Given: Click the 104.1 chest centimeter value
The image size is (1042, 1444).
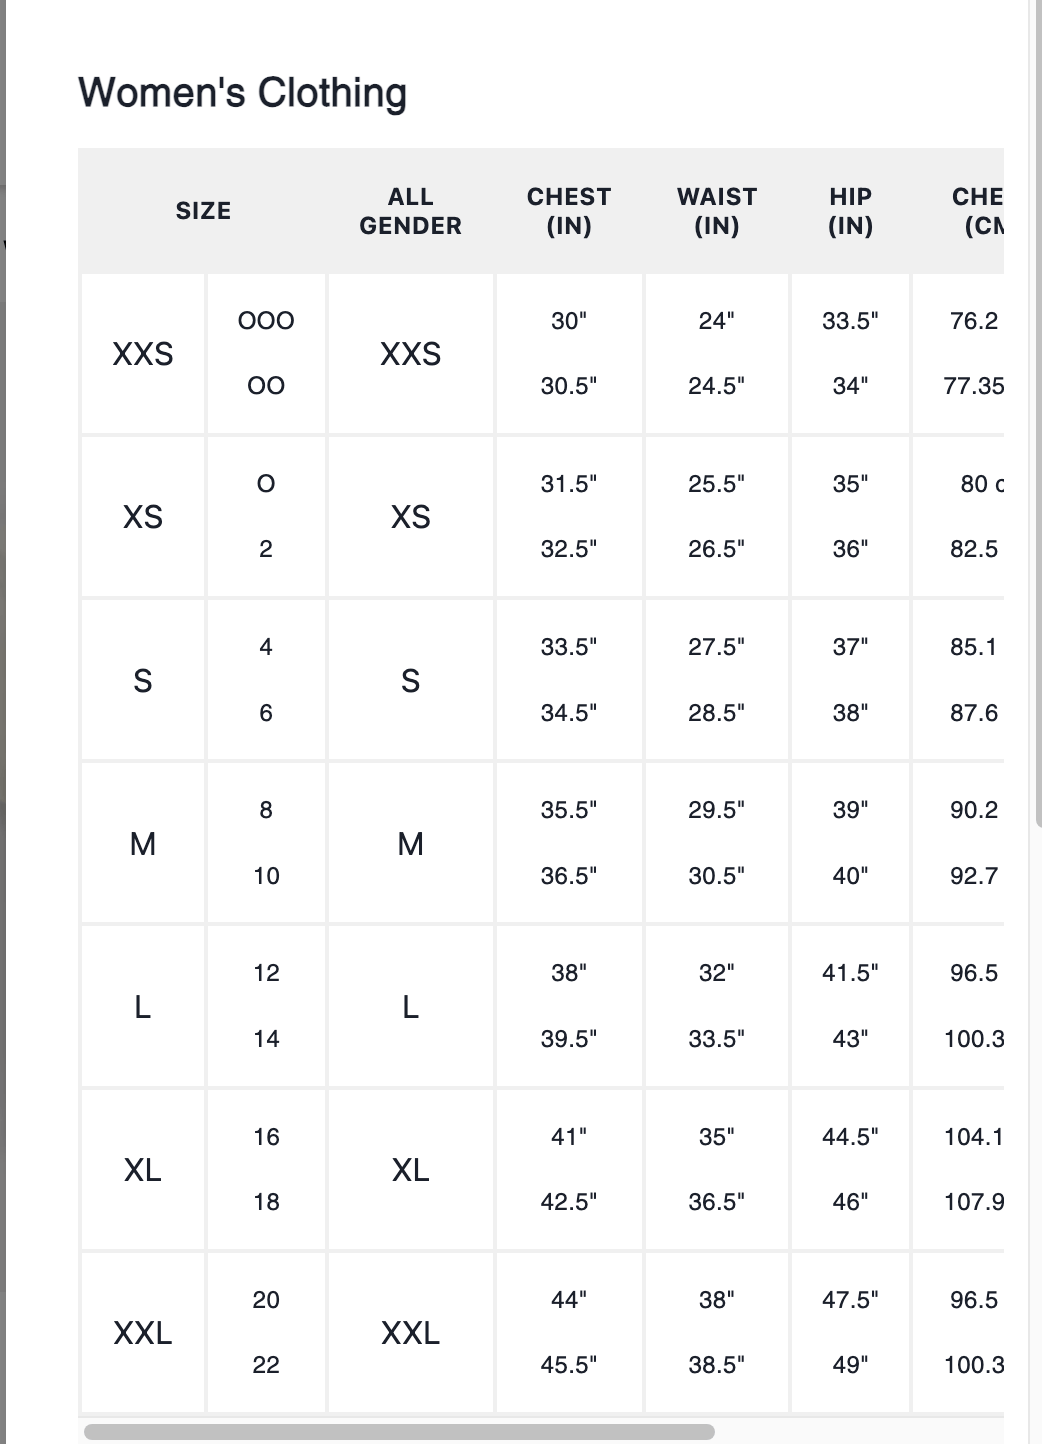Looking at the screenshot, I should (974, 1137).
